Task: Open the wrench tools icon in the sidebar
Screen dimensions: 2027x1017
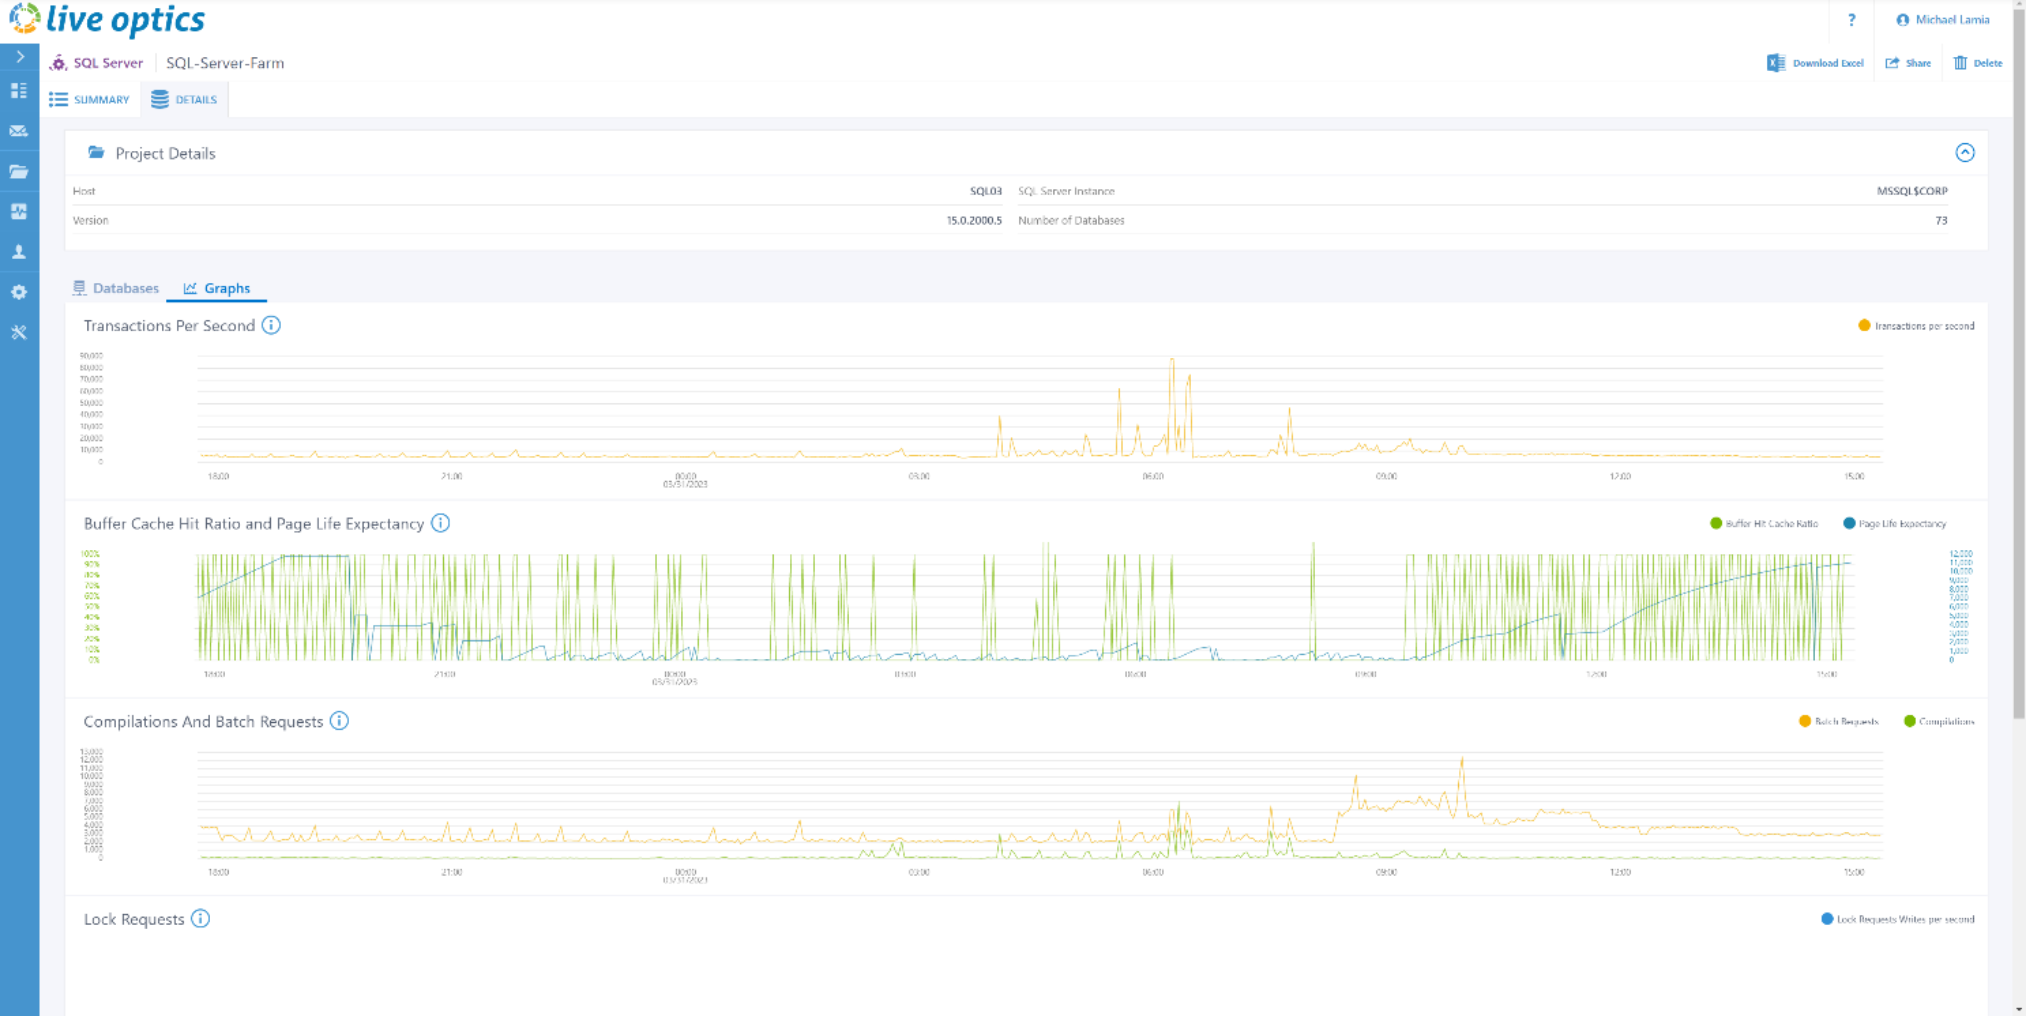Action: (x=19, y=332)
